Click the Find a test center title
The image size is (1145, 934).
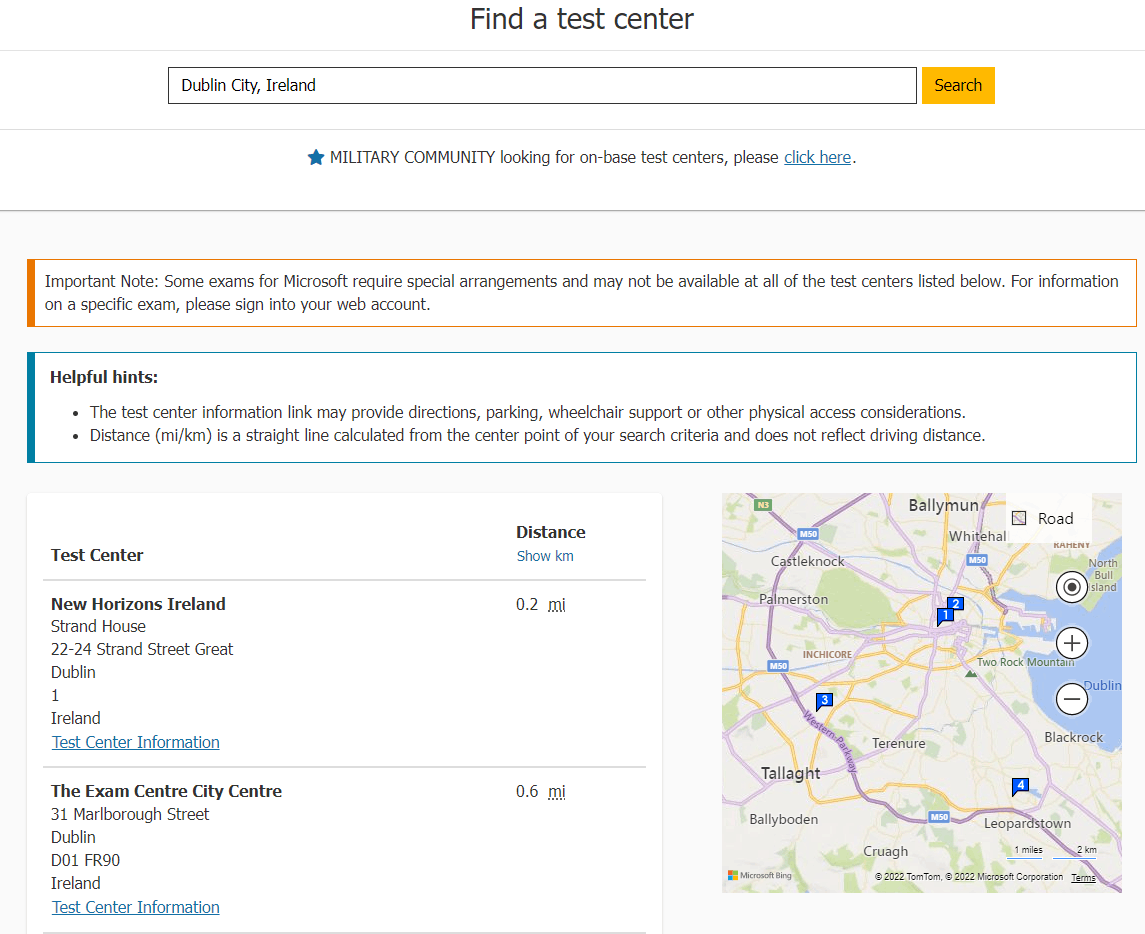click(581, 19)
